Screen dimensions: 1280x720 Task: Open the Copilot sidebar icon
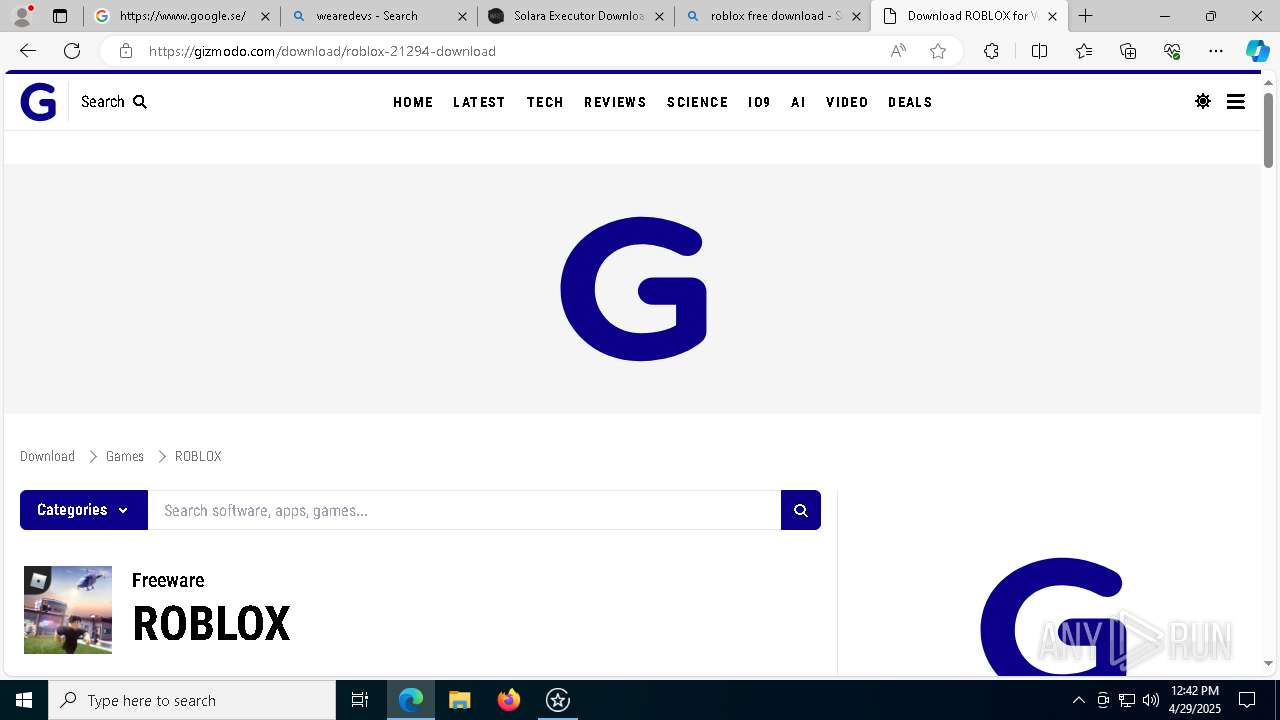[1257, 51]
